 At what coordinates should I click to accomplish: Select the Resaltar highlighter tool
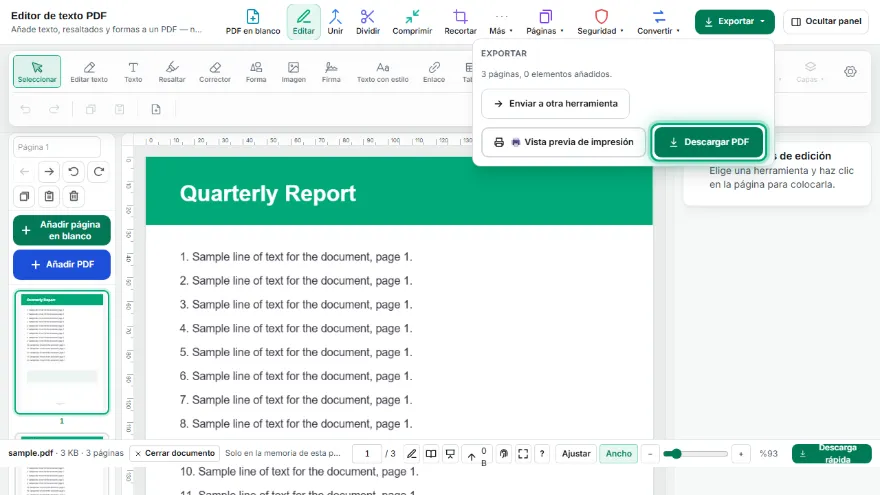tap(172, 72)
